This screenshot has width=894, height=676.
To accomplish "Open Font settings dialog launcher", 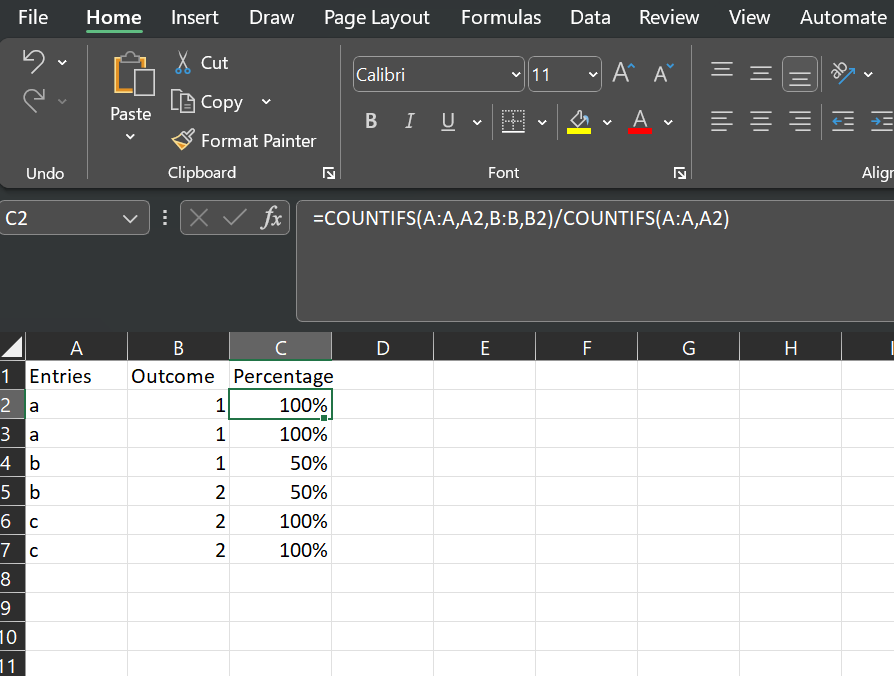I will 680,173.
